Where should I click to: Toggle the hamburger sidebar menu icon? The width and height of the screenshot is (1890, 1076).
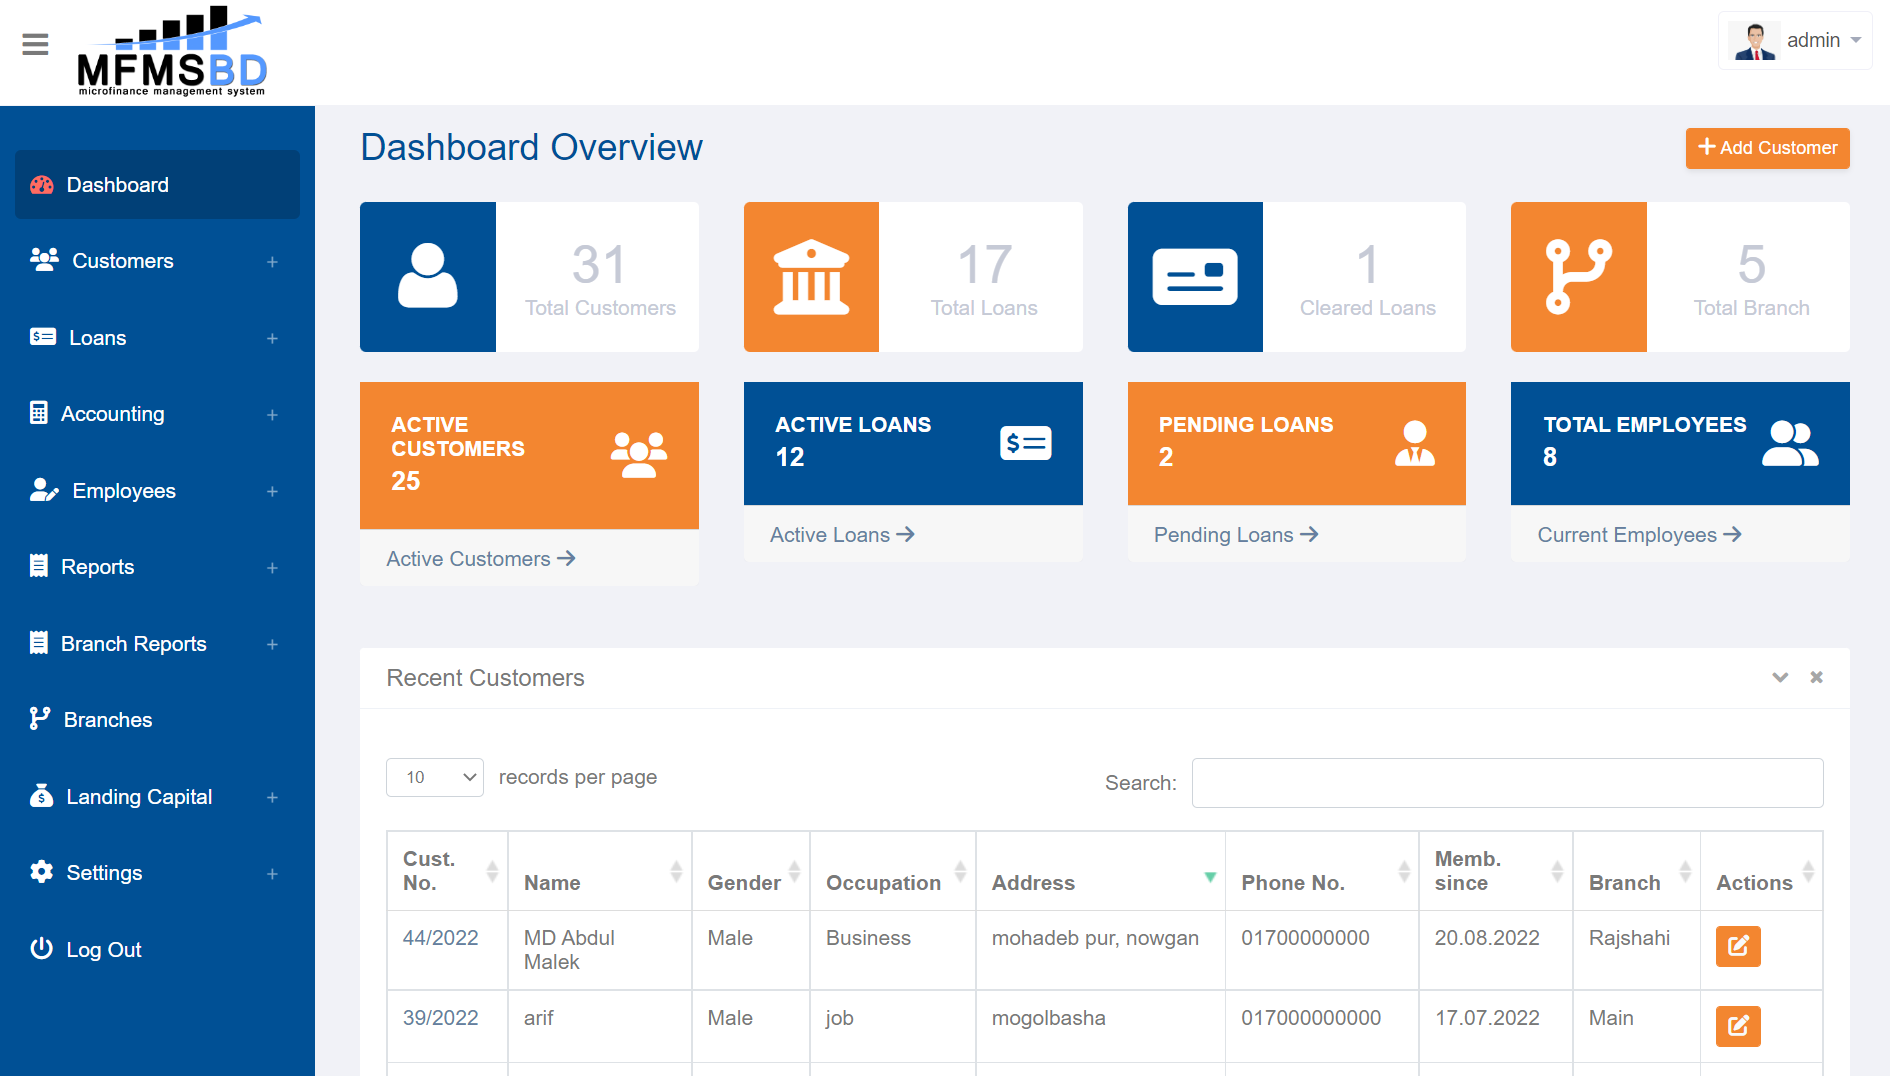pos(35,44)
